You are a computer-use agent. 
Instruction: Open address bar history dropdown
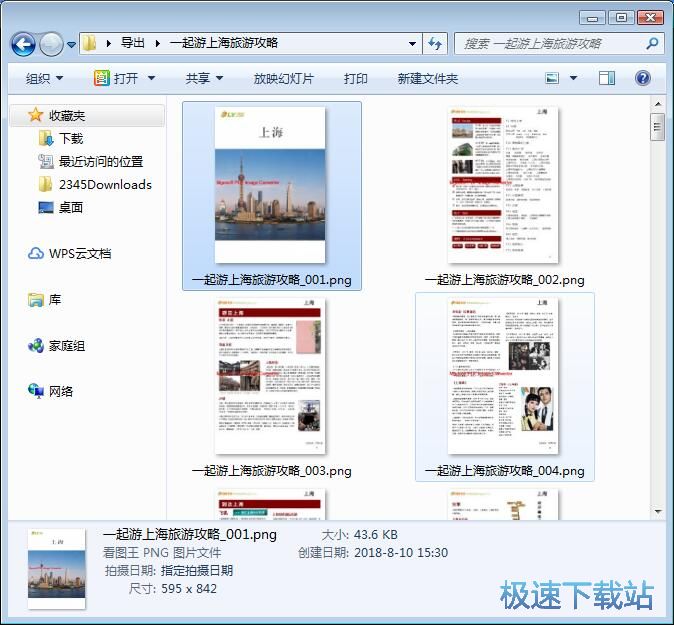[412, 44]
